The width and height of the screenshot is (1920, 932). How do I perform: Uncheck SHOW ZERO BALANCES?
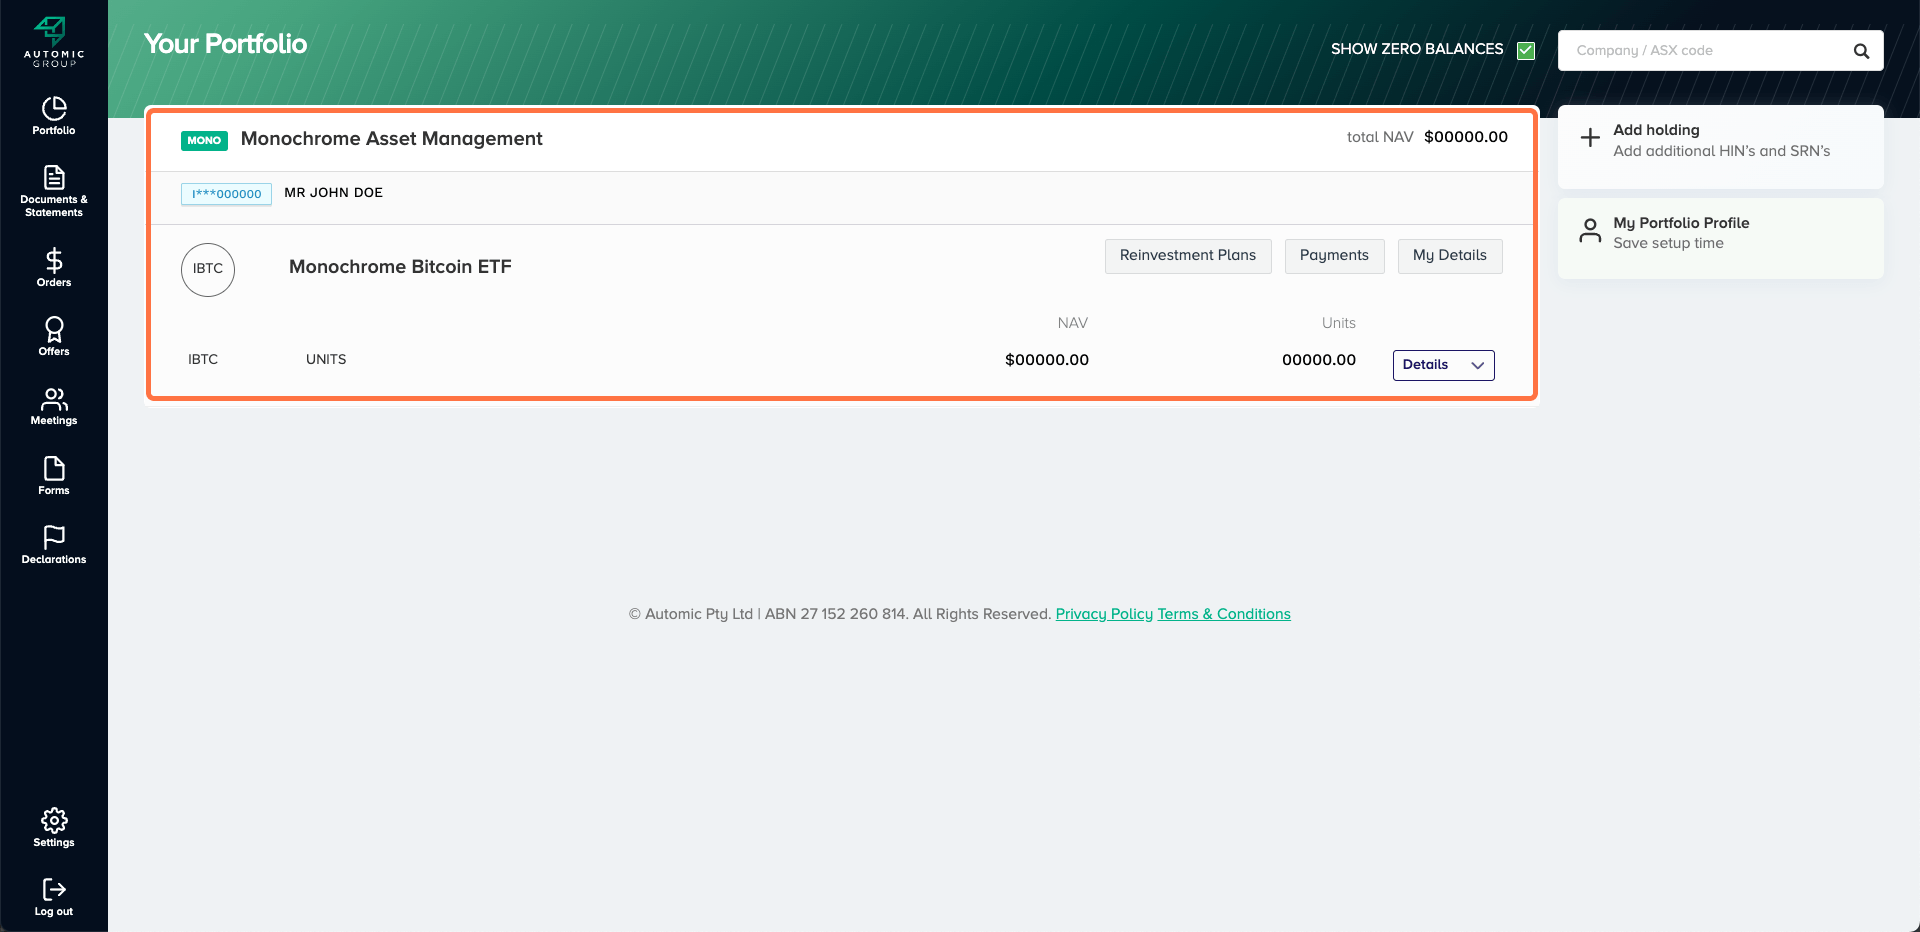click(1525, 49)
